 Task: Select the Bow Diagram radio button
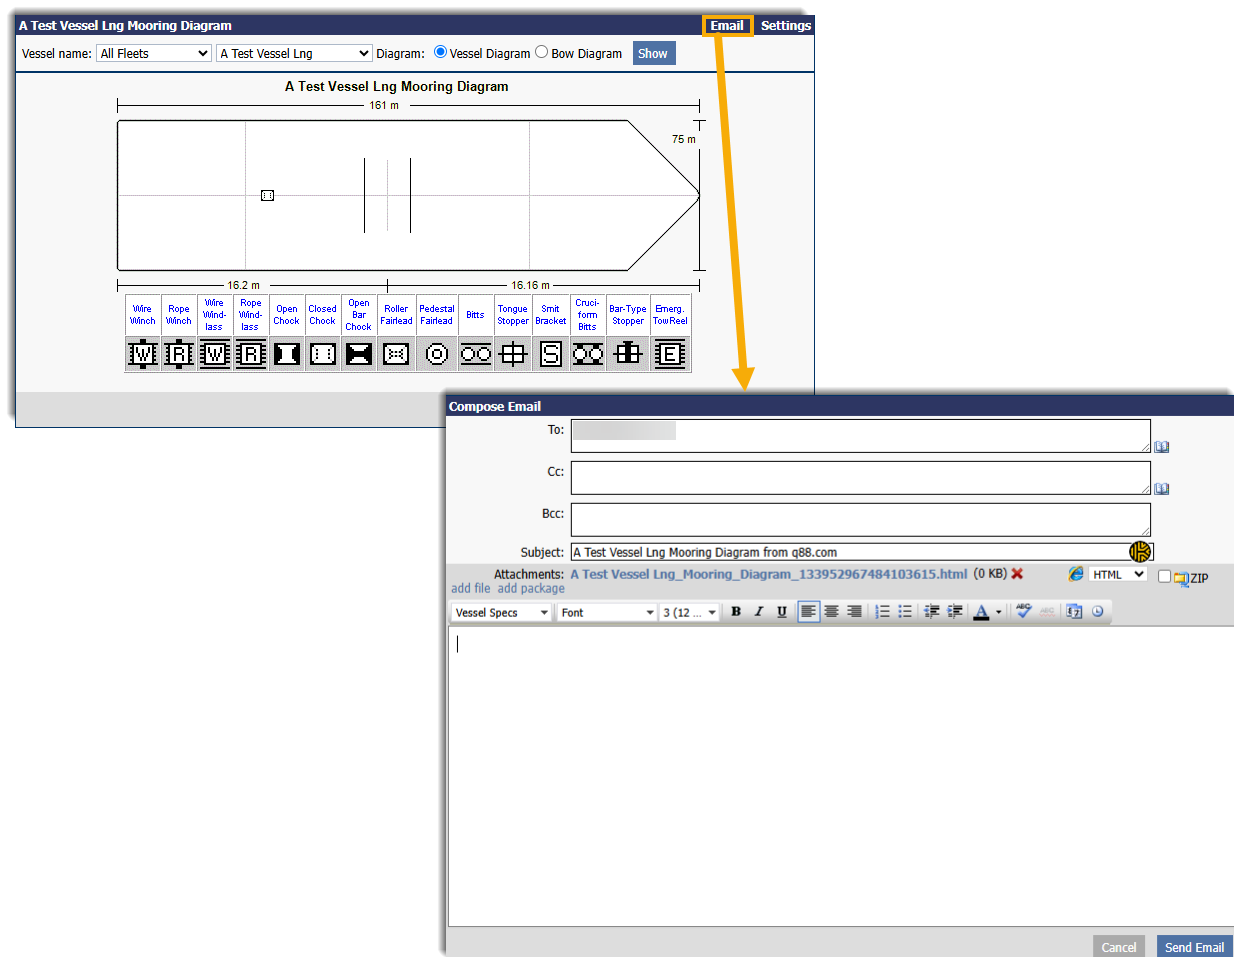542,52
